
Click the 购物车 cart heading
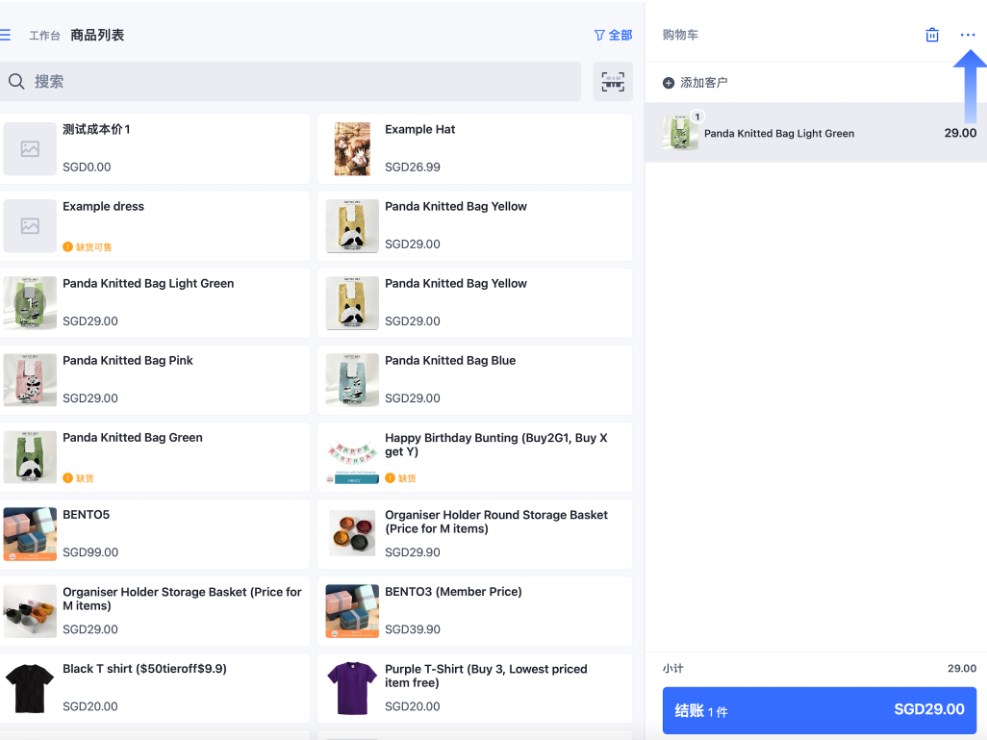[x=680, y=35]
